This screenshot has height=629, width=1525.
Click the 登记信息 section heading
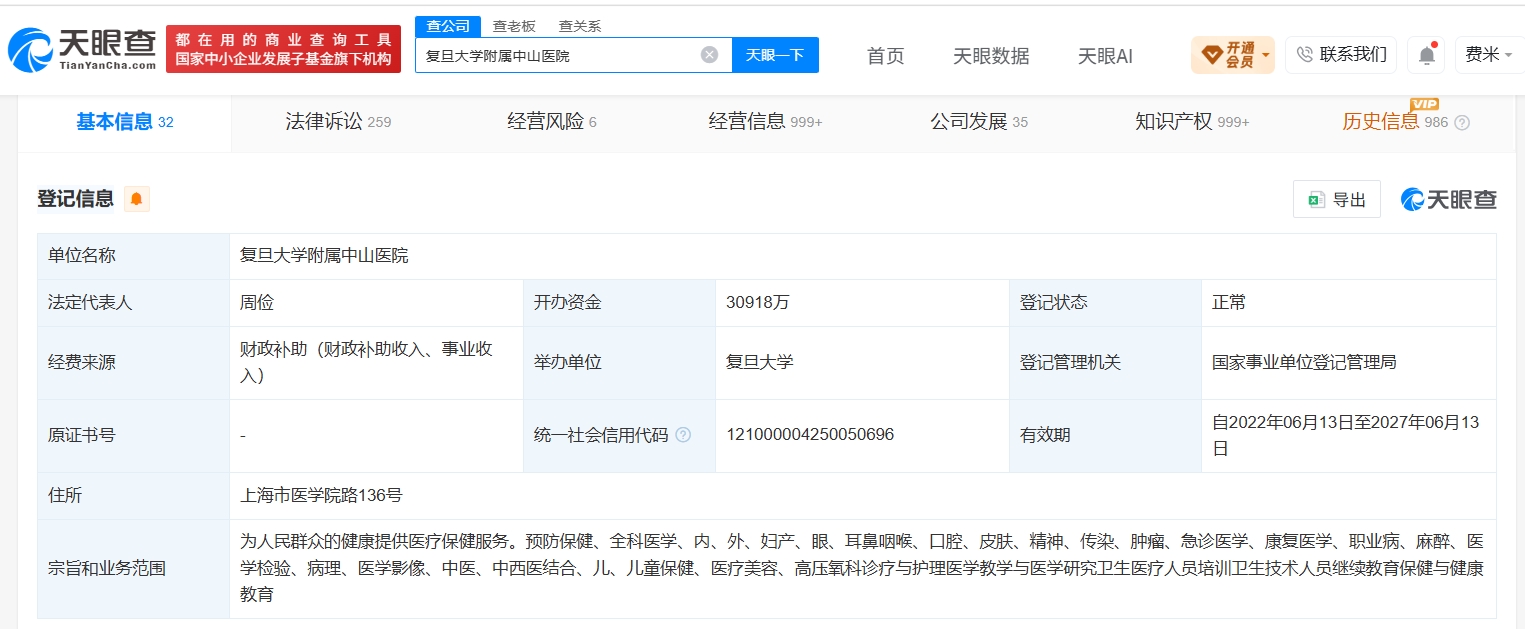pos(76,199)
